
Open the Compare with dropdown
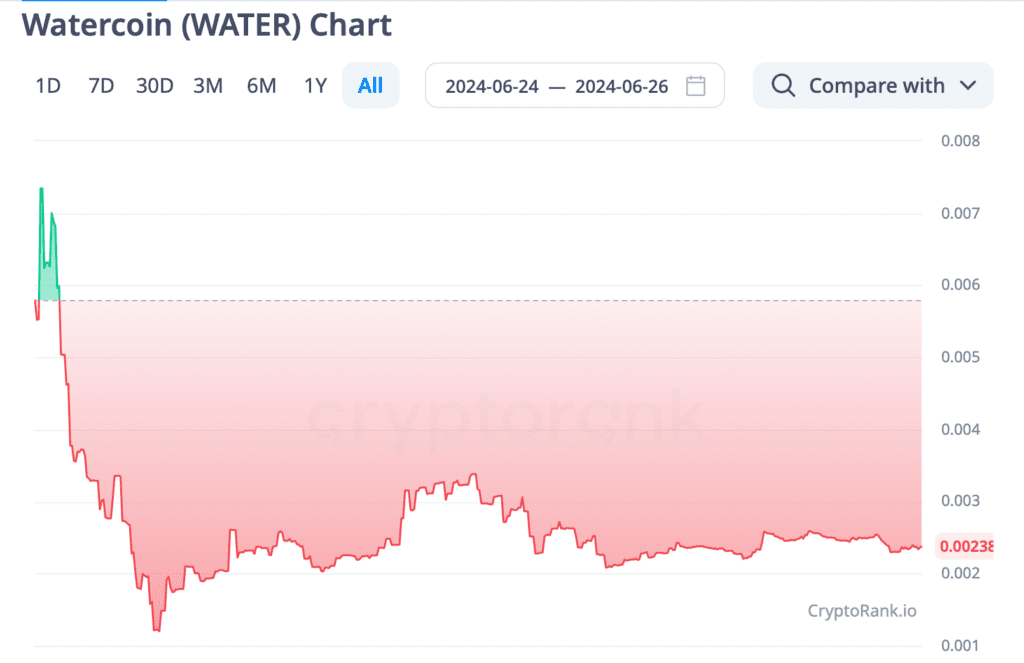click(x=876, y=86)
